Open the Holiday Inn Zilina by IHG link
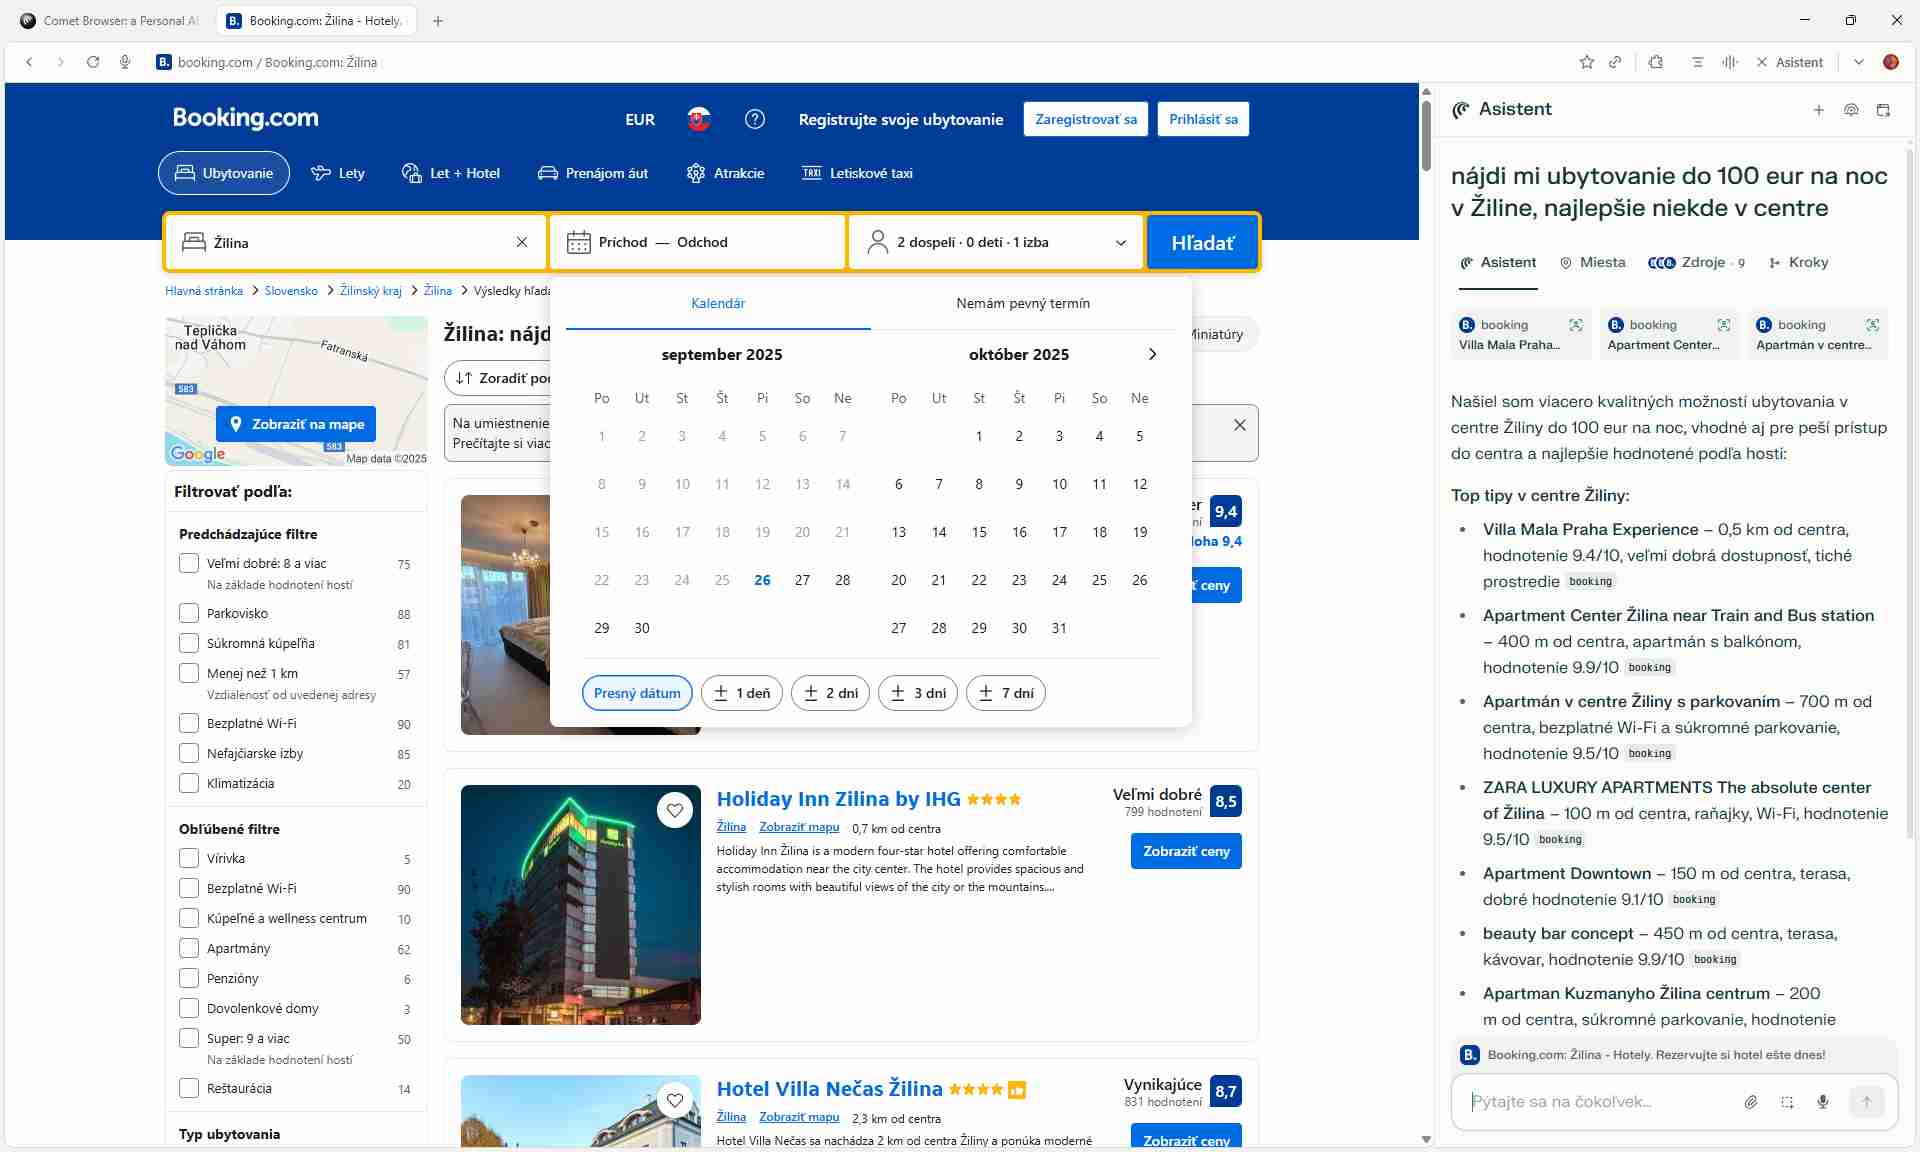Screen dimensions: 1920x1152 [838, 799]
